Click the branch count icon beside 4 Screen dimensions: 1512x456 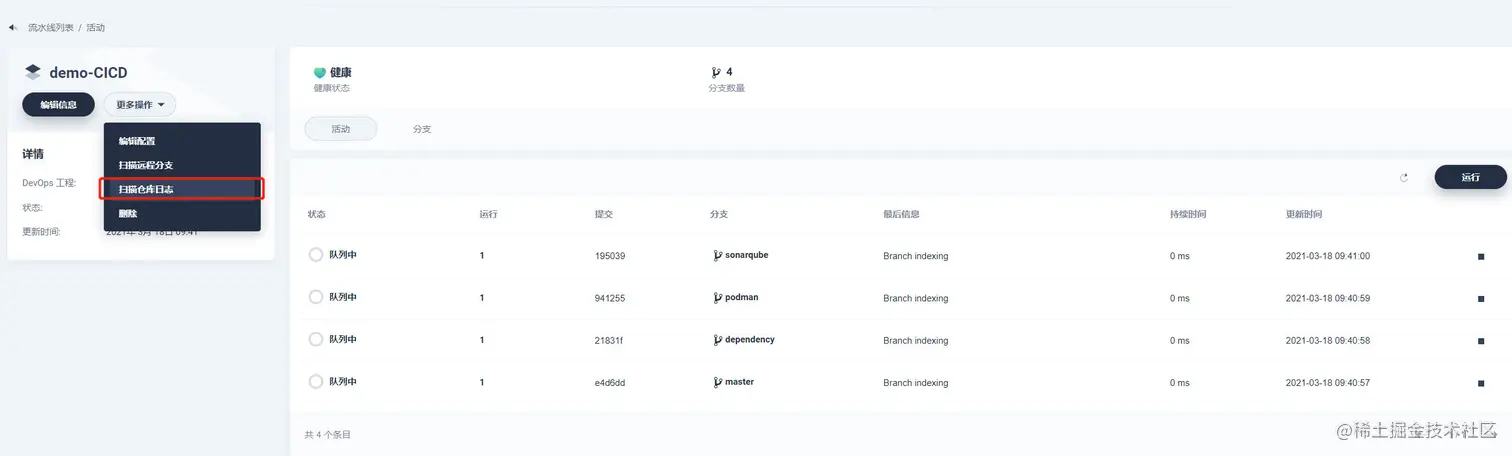tap(715, 72)
